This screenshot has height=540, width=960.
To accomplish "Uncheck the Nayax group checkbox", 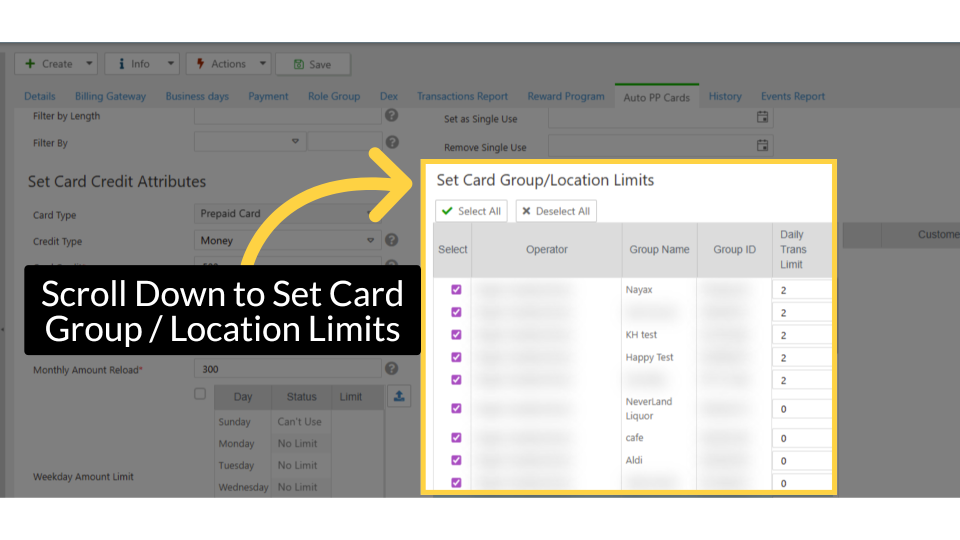I will 457,289.
